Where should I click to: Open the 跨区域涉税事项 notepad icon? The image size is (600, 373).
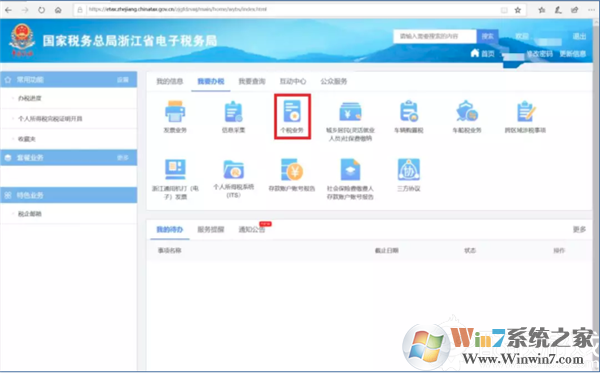(x=525, y=111)
